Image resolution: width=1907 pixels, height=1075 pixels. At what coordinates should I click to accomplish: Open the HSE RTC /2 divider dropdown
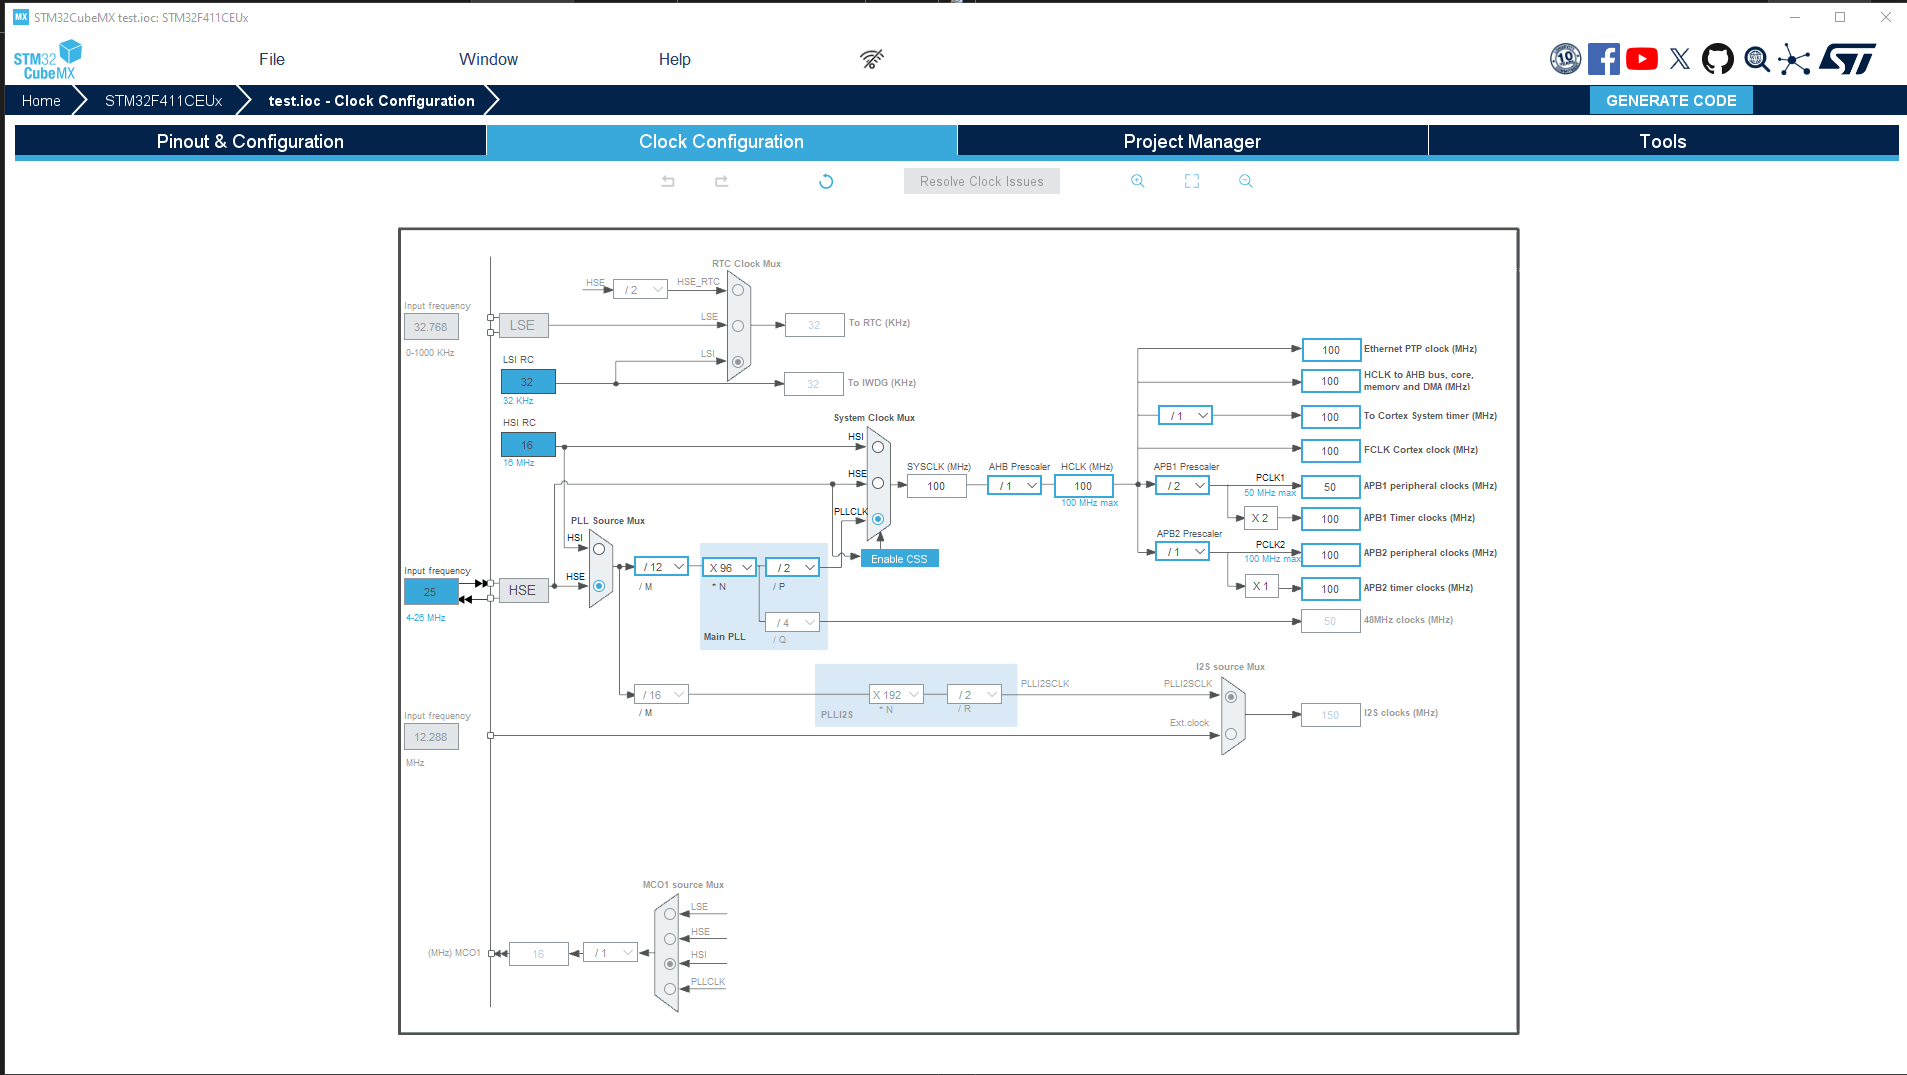640,290
